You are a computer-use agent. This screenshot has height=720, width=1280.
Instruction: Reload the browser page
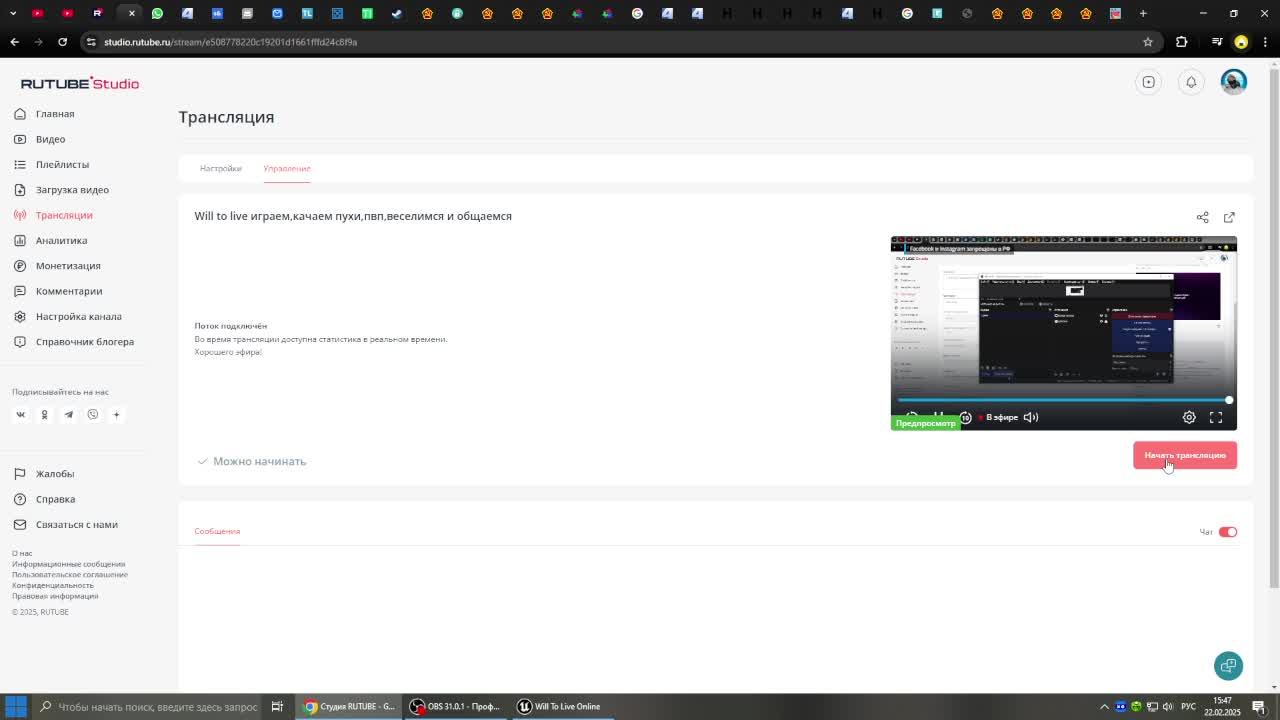pyautogui.click(x=62, y=42)
